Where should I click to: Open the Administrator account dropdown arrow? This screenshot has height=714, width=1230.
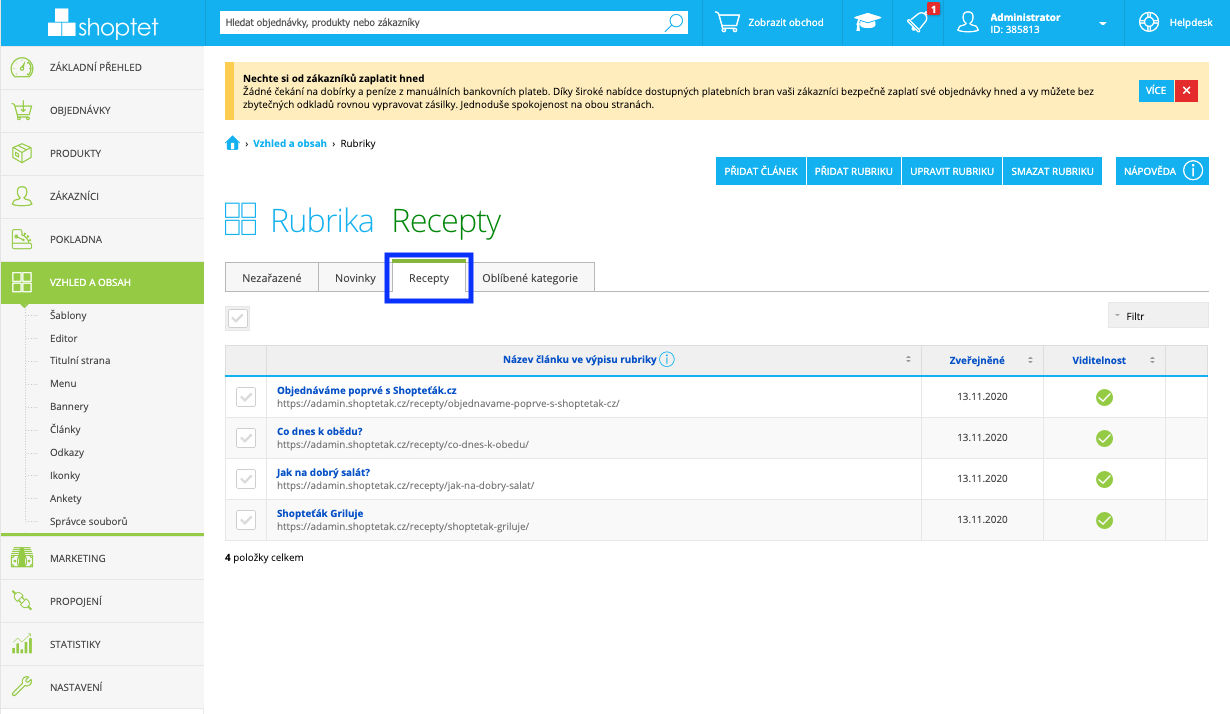1102,23
